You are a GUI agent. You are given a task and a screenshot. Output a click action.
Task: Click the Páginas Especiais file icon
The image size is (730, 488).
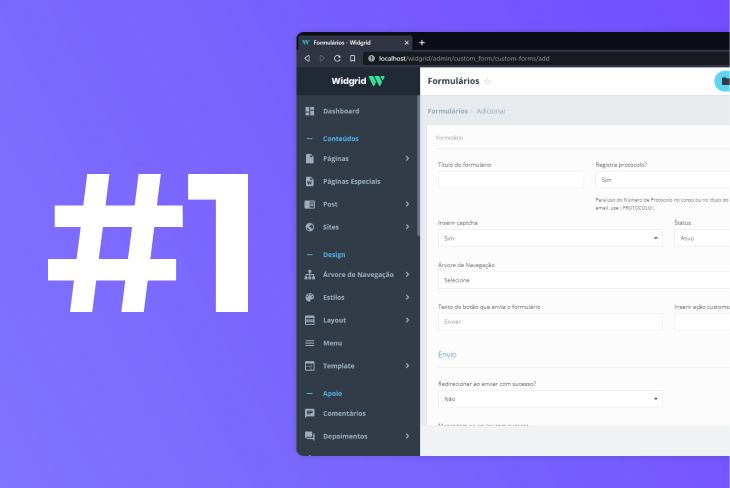(310, 181)
